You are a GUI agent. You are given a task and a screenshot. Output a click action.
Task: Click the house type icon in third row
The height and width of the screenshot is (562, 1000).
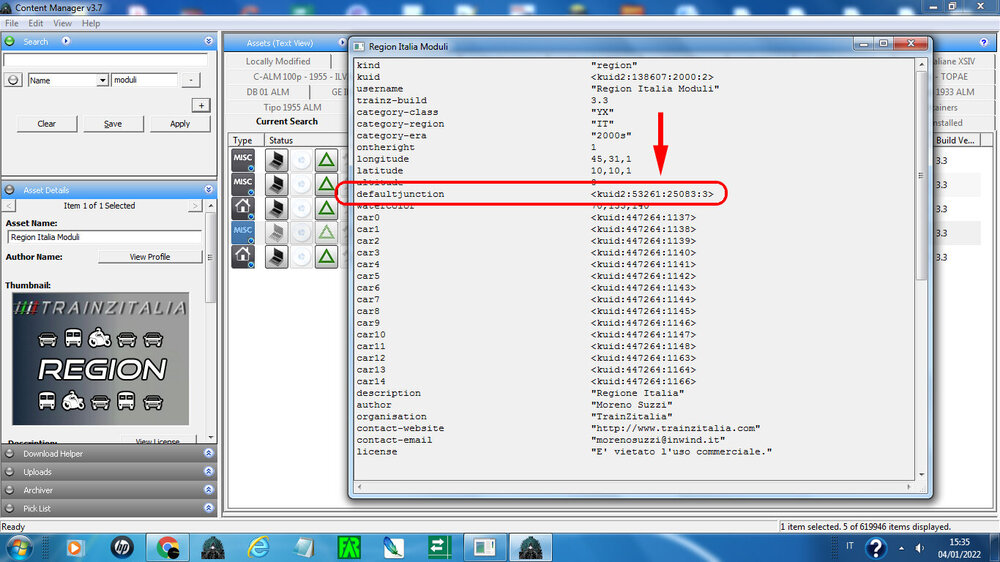tap(243, 209)
